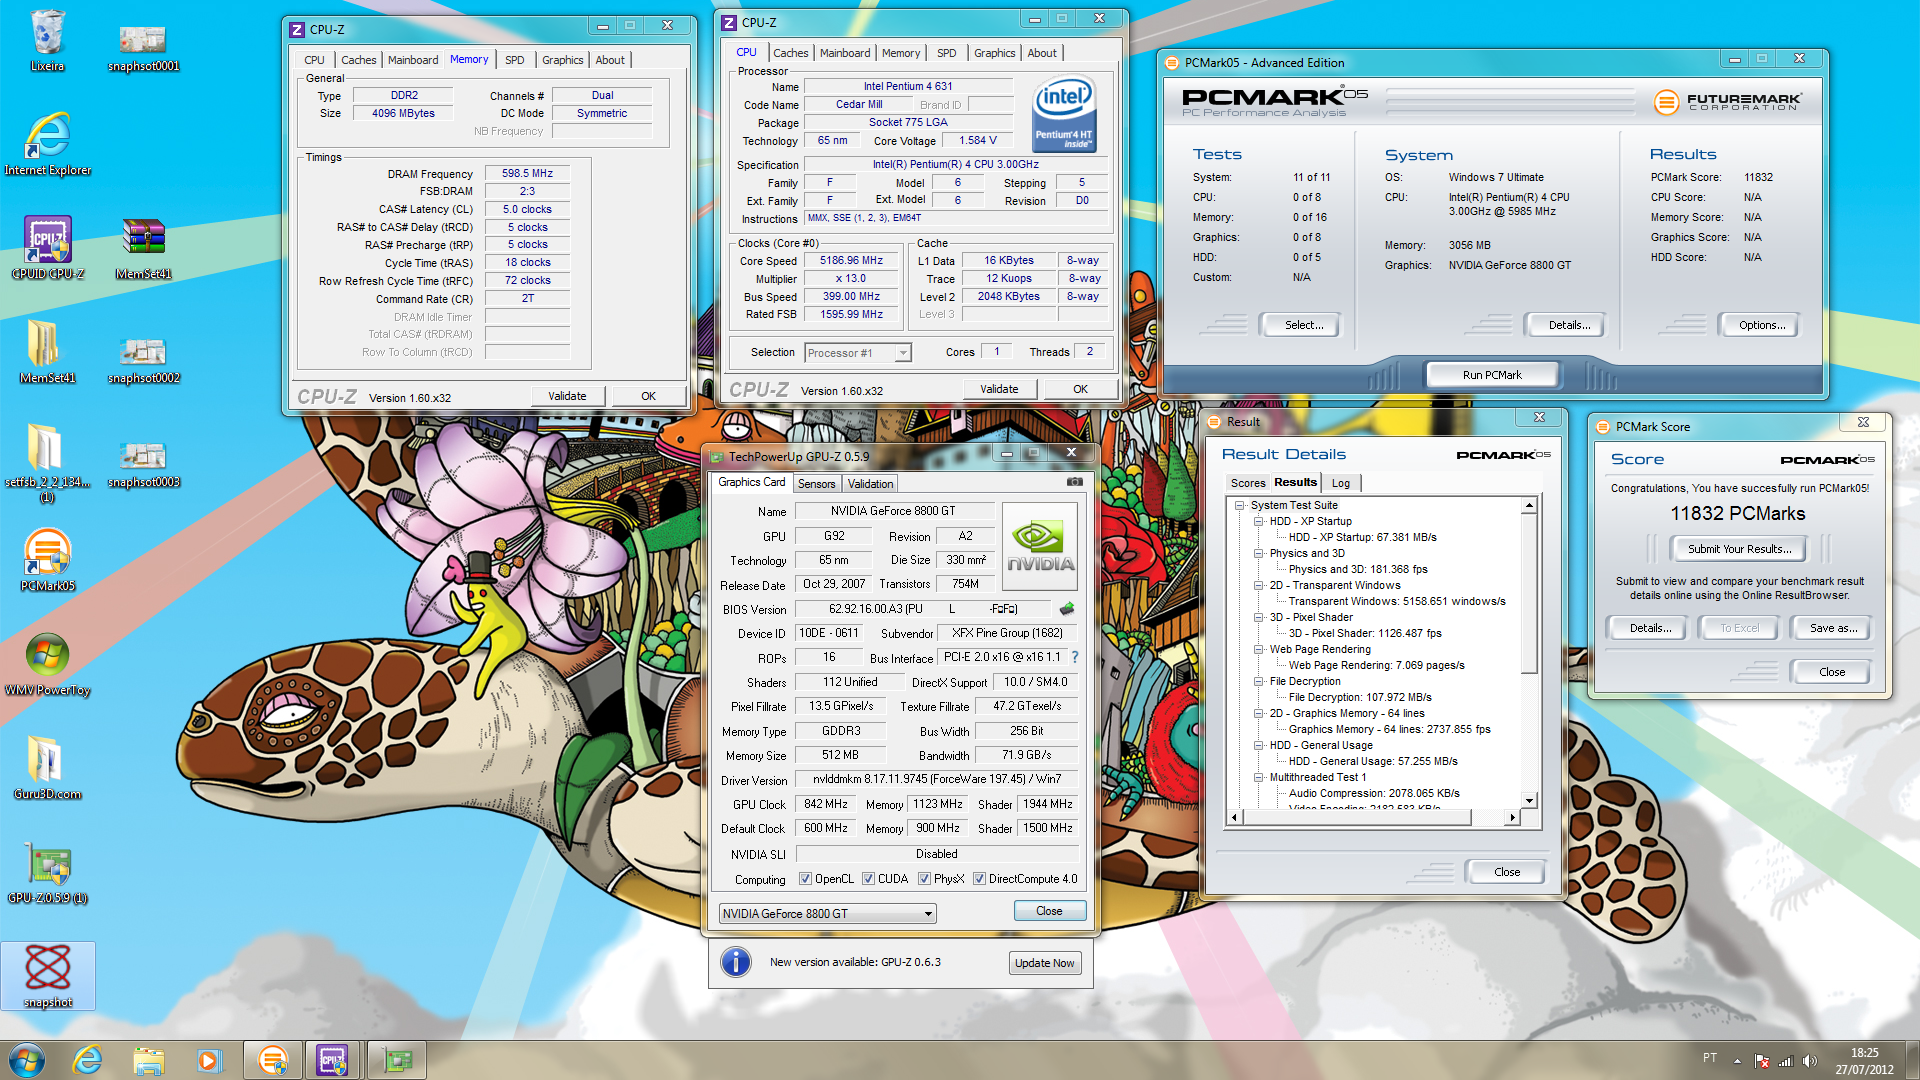Toggle the CUDA checkbox in GPU-Z
Screen dimensions: 1920x1080
click(x=868, y=879)
